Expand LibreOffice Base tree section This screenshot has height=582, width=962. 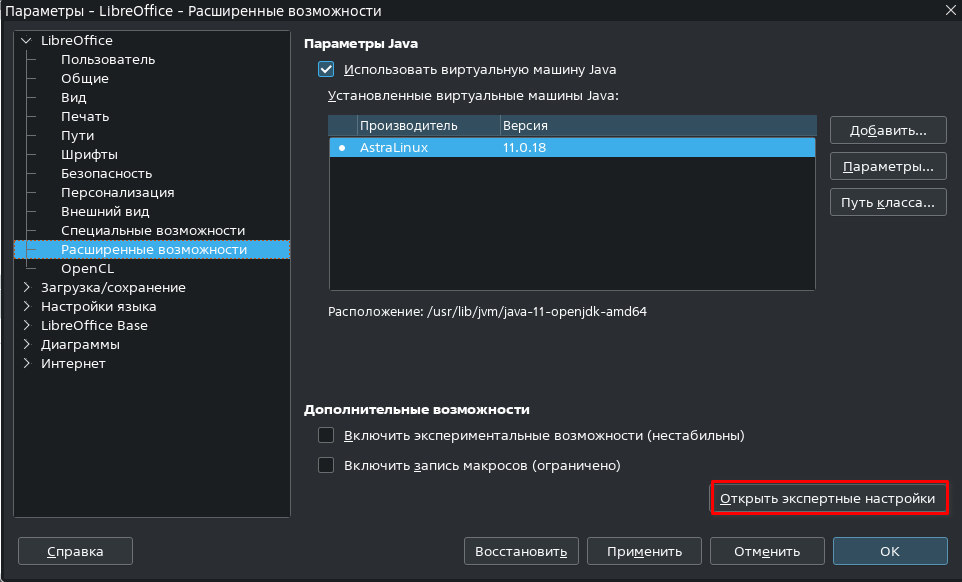26,326
